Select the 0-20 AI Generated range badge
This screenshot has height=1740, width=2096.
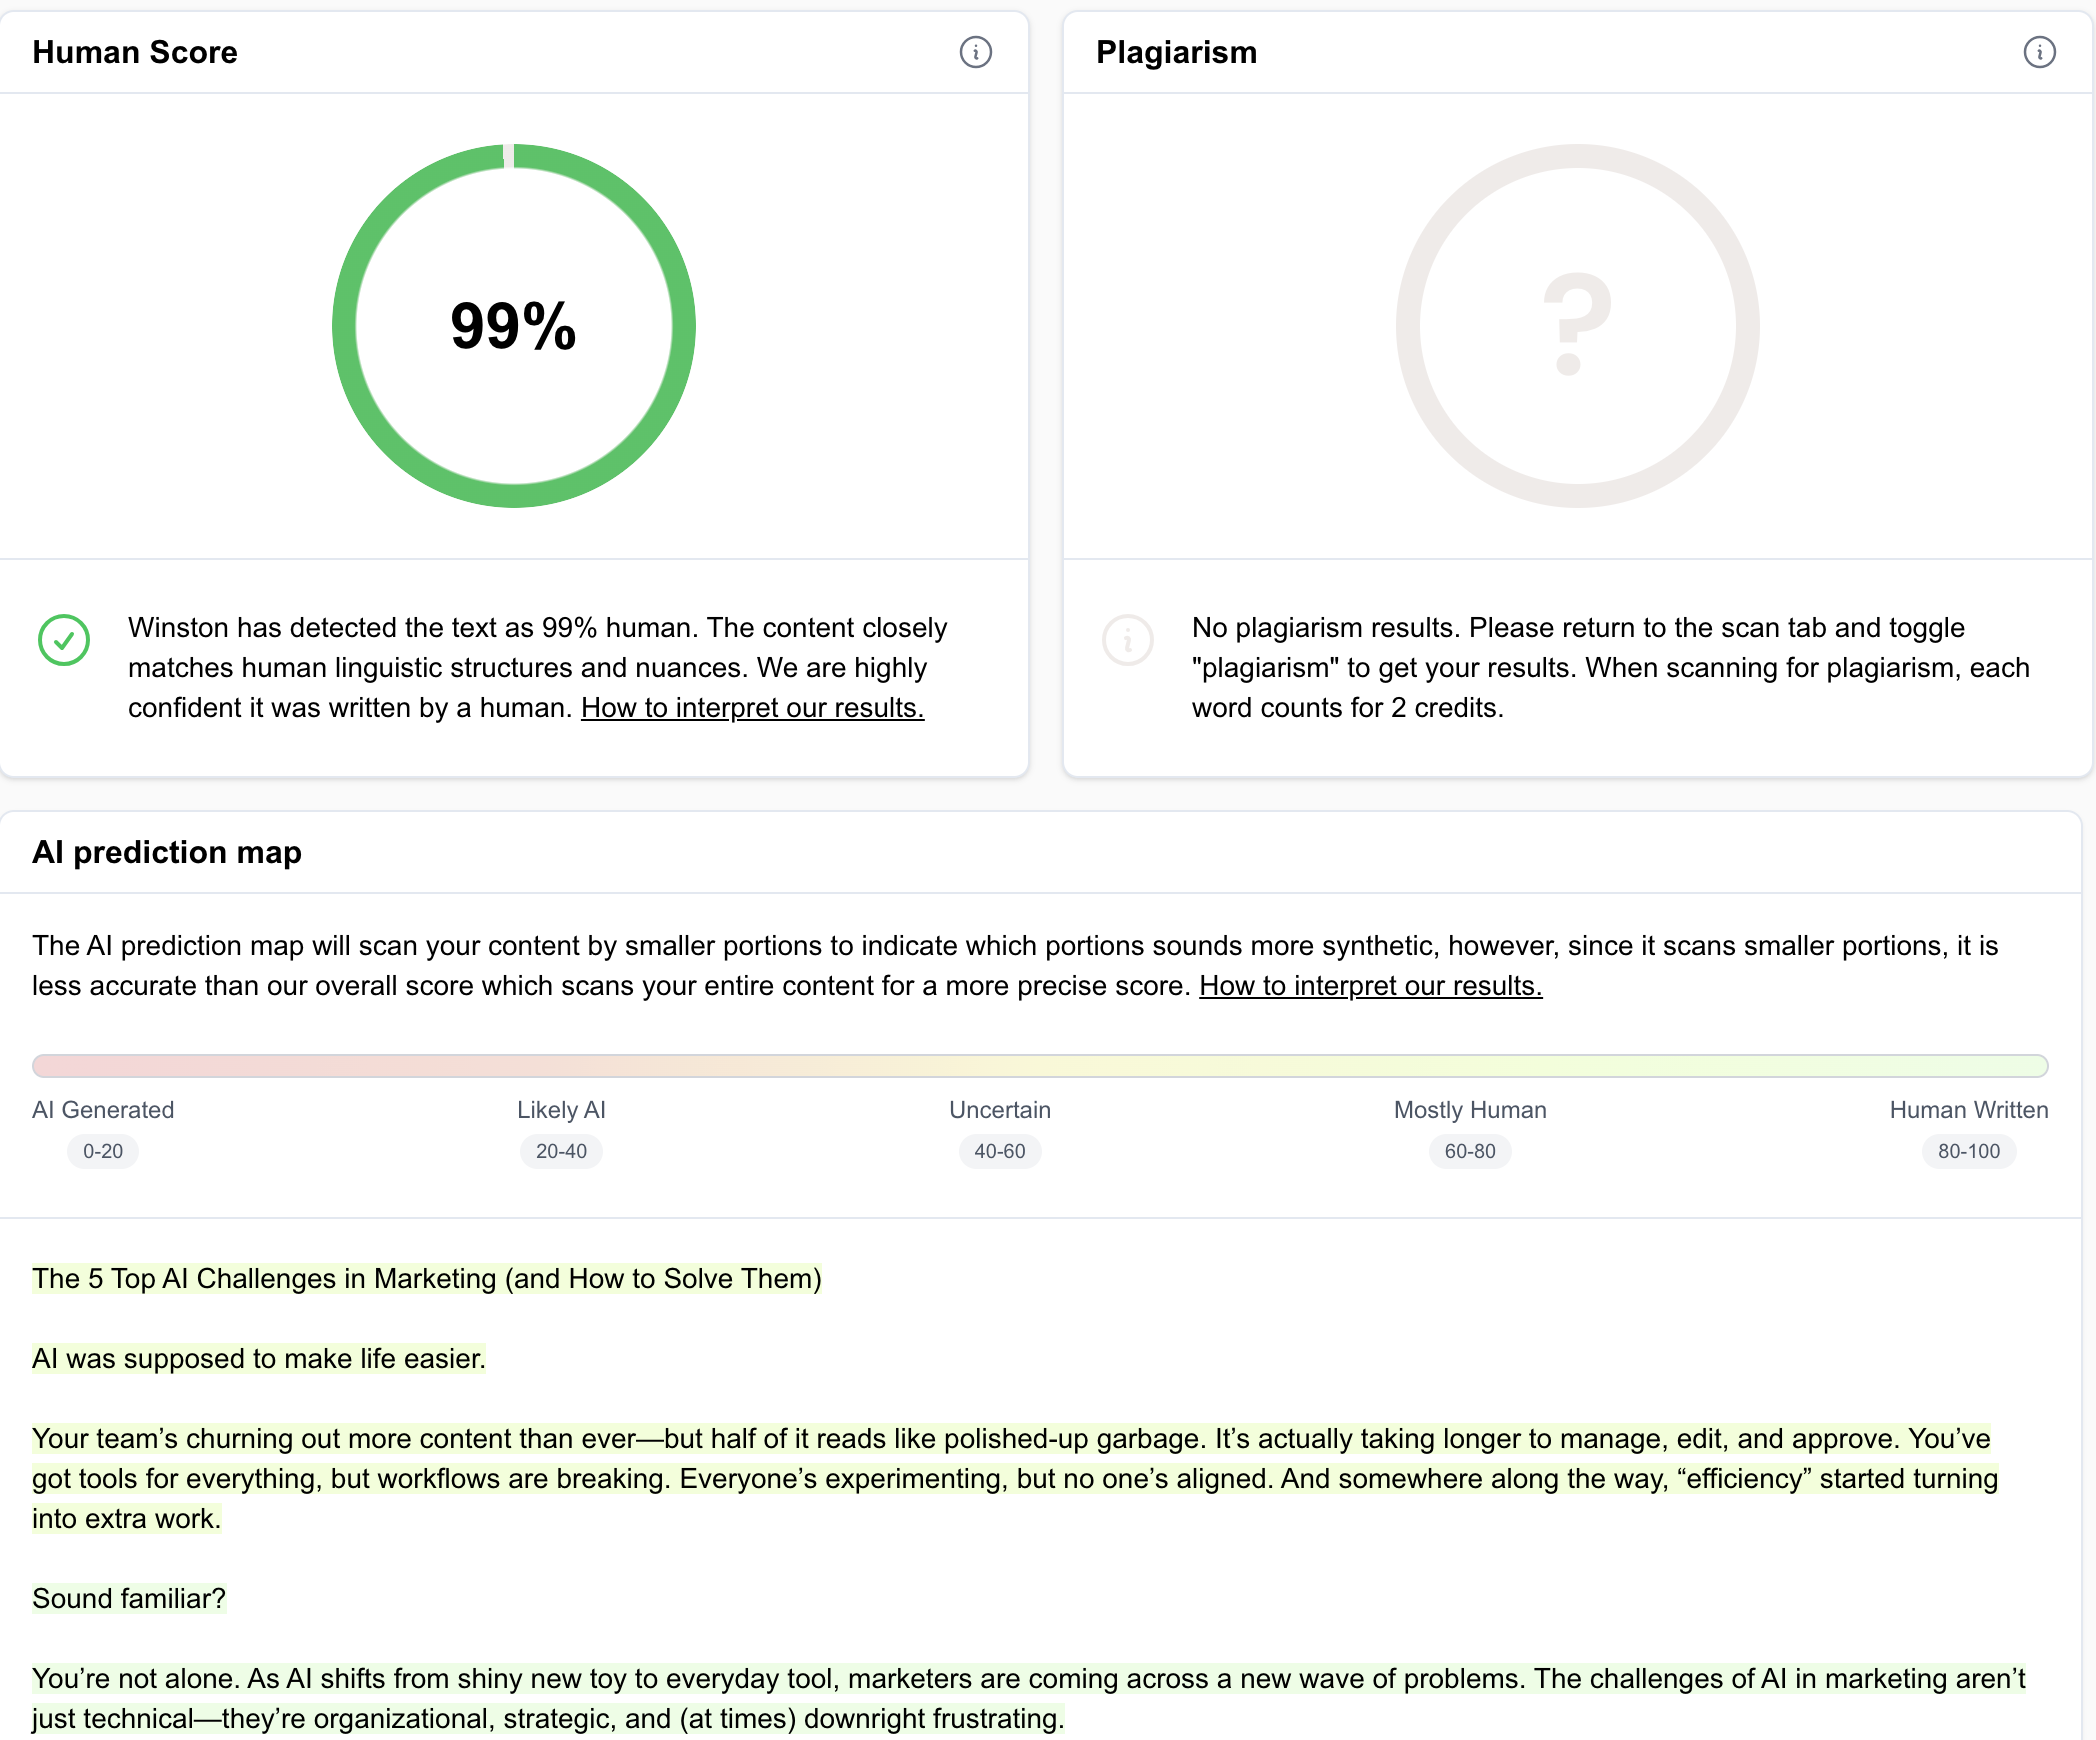pyautogui.click(x=103, y=1151)
